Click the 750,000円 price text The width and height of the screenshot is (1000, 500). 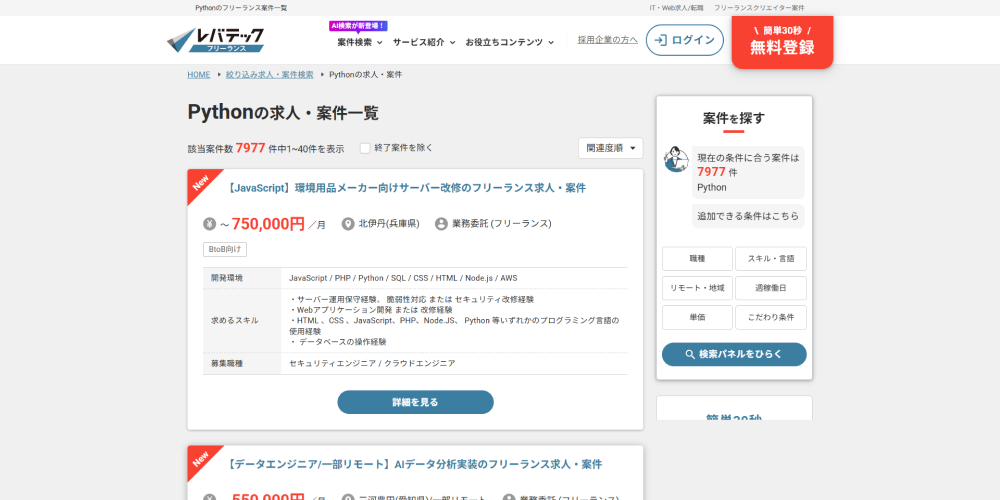click(268, 224)
